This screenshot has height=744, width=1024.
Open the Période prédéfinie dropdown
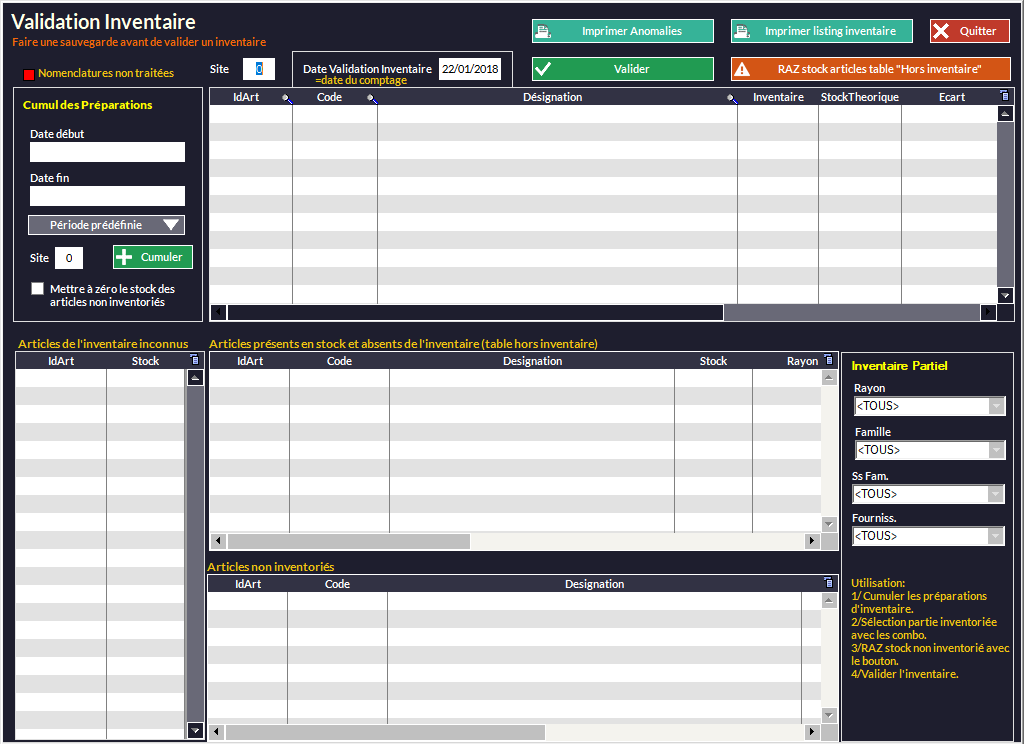[106, 225]
